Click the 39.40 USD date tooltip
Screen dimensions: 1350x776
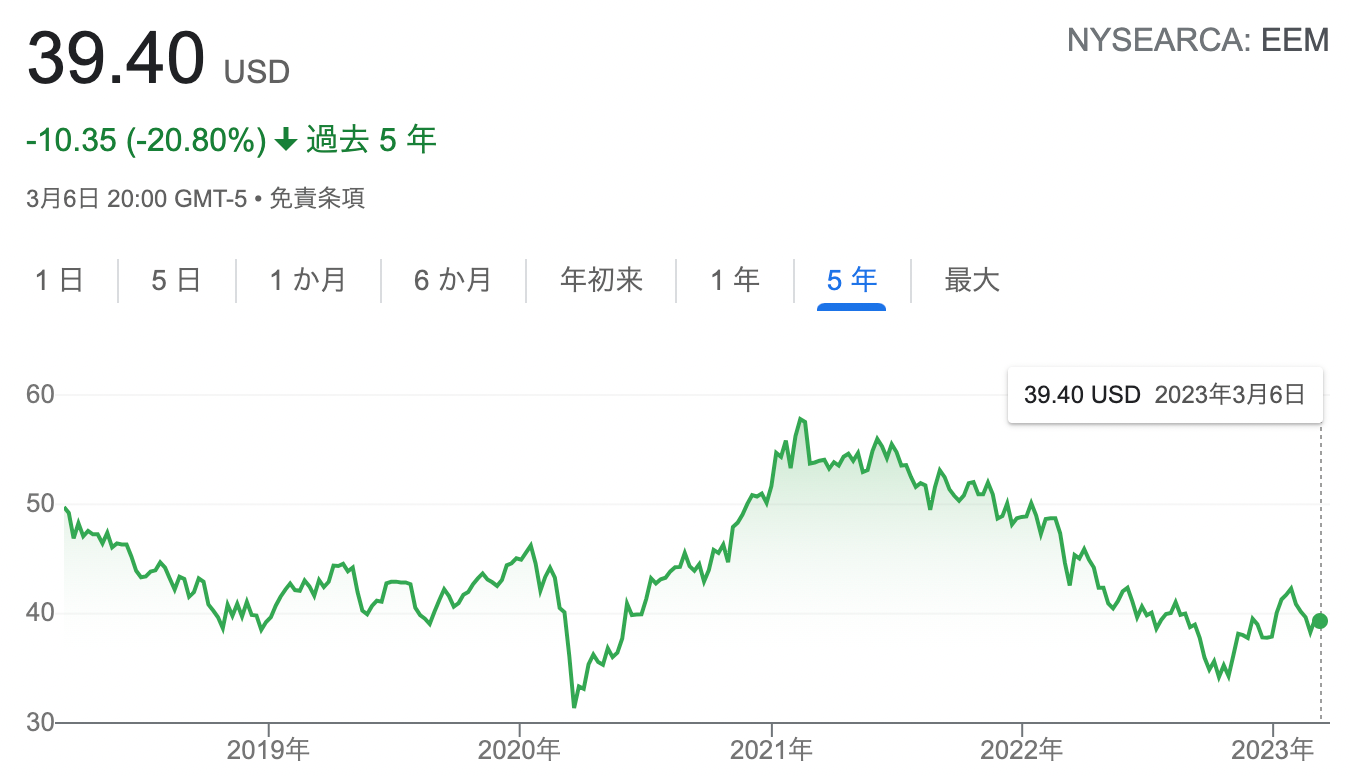1164,395
